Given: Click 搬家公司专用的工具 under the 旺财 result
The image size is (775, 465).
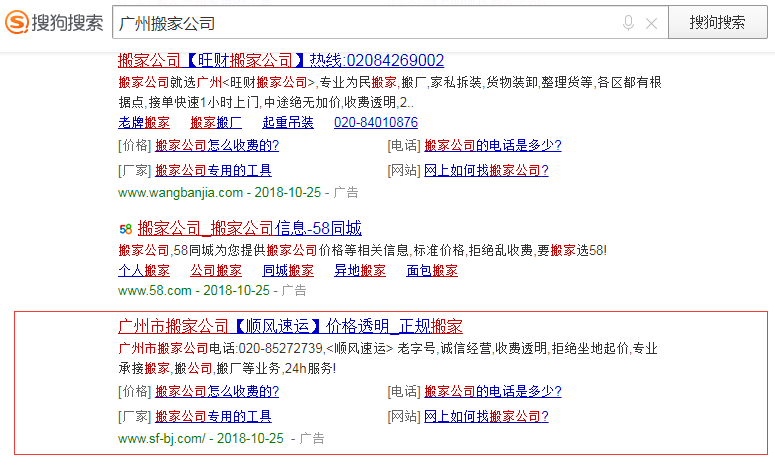Looking at the screenshot, I should pyautogui.click(x=213, y=170).
